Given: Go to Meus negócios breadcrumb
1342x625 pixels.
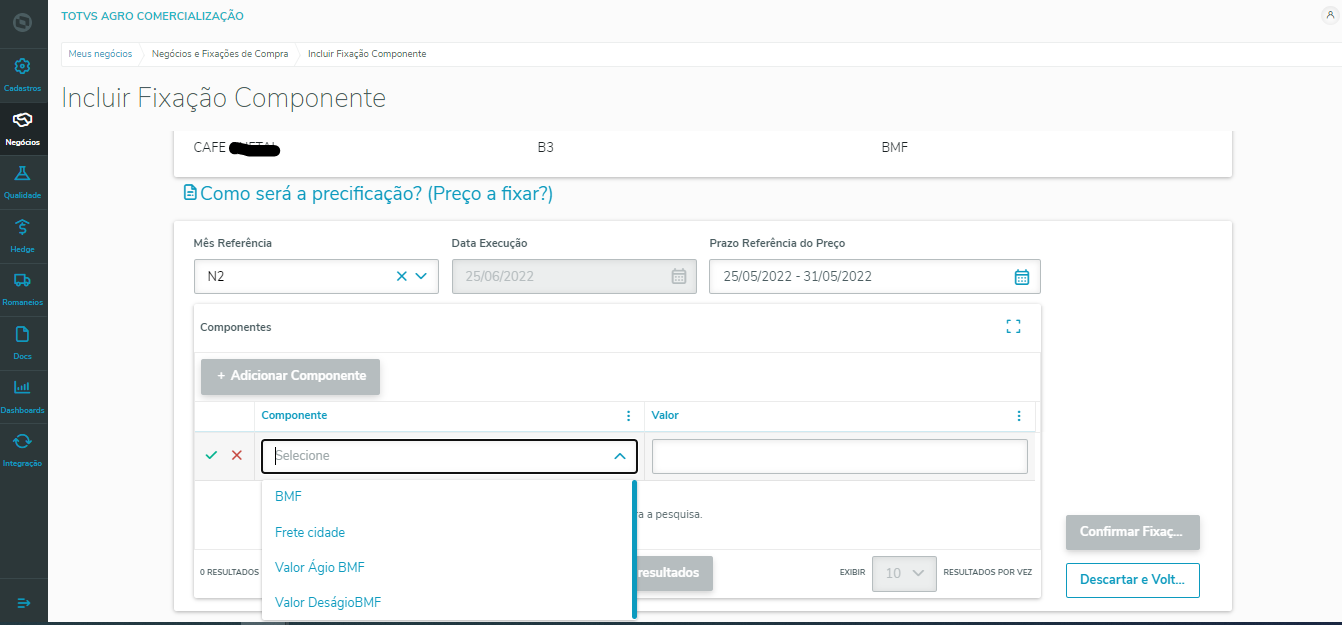Looking at the screenshot, I should tap(100, 54).
